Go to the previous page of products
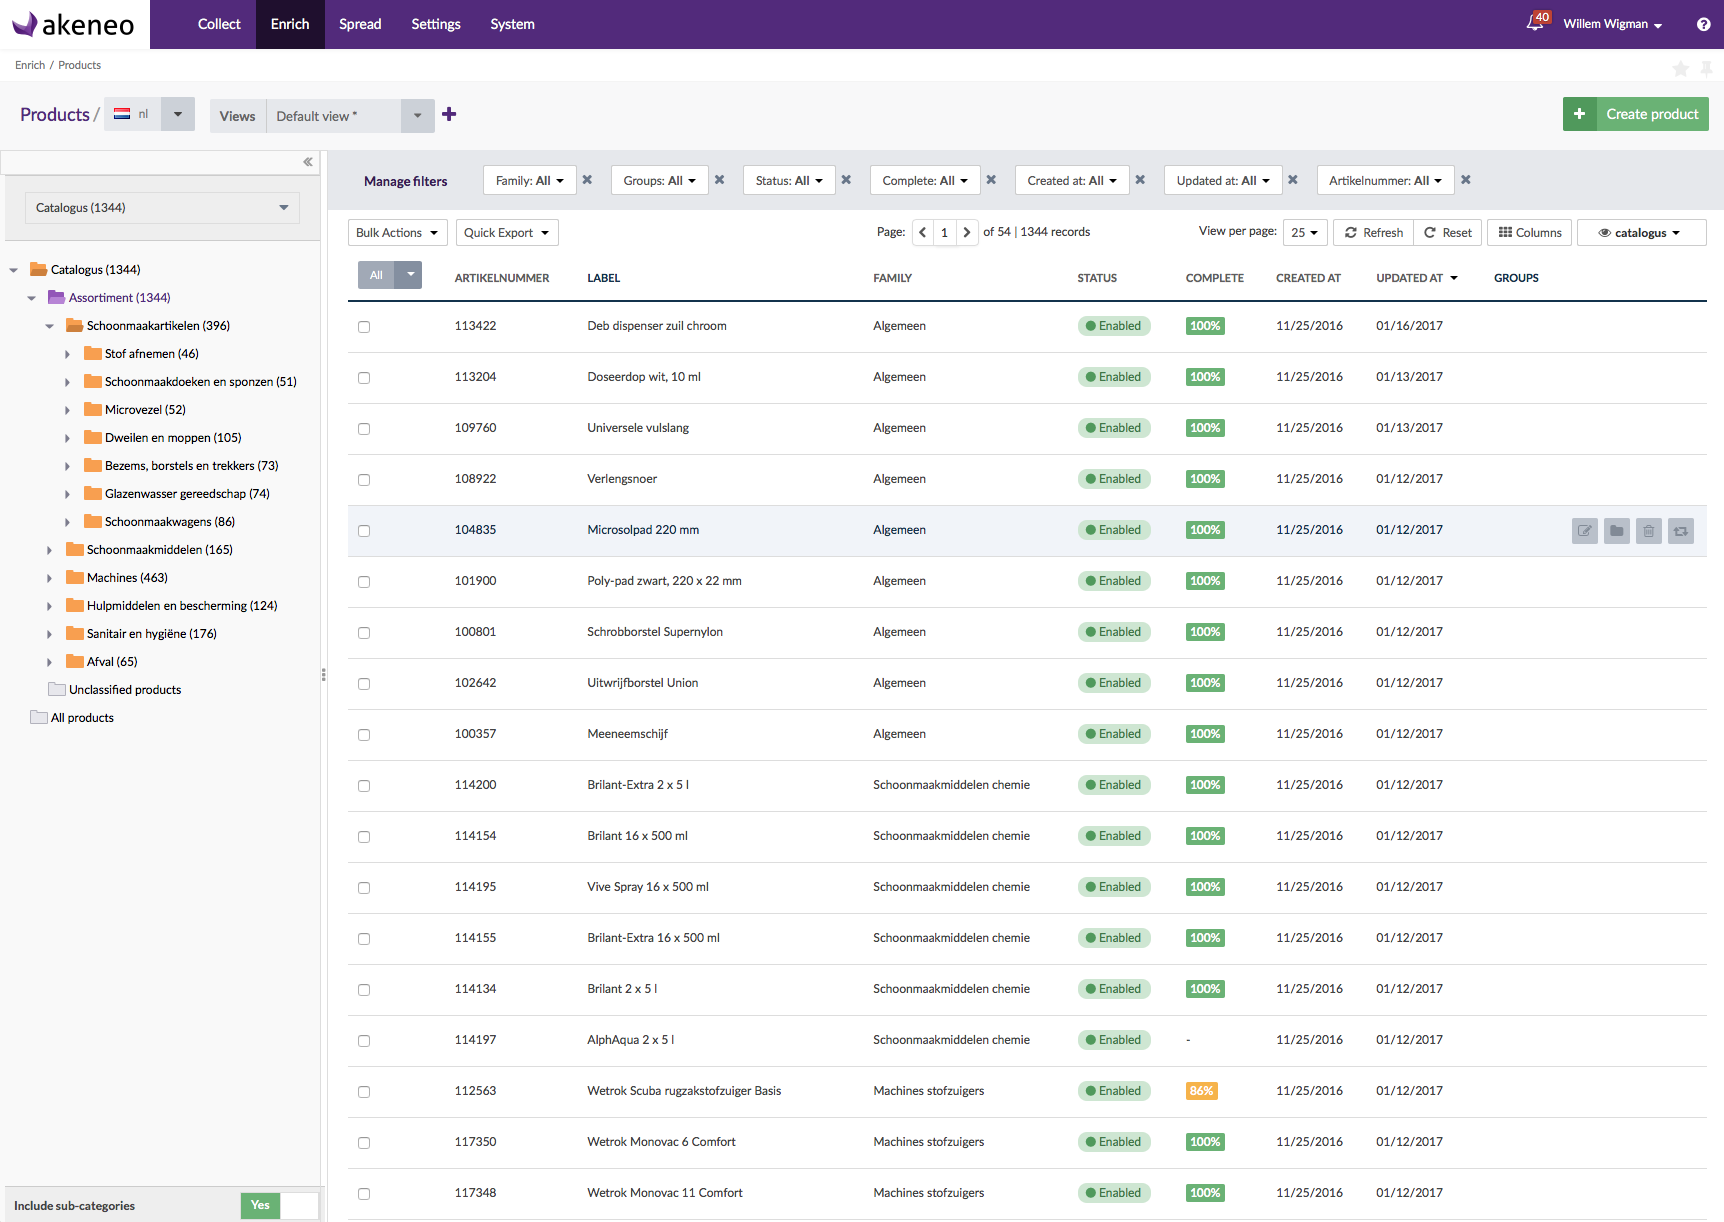The image size is (1724, 1222). pyautogui.click(x=922, y=232)
